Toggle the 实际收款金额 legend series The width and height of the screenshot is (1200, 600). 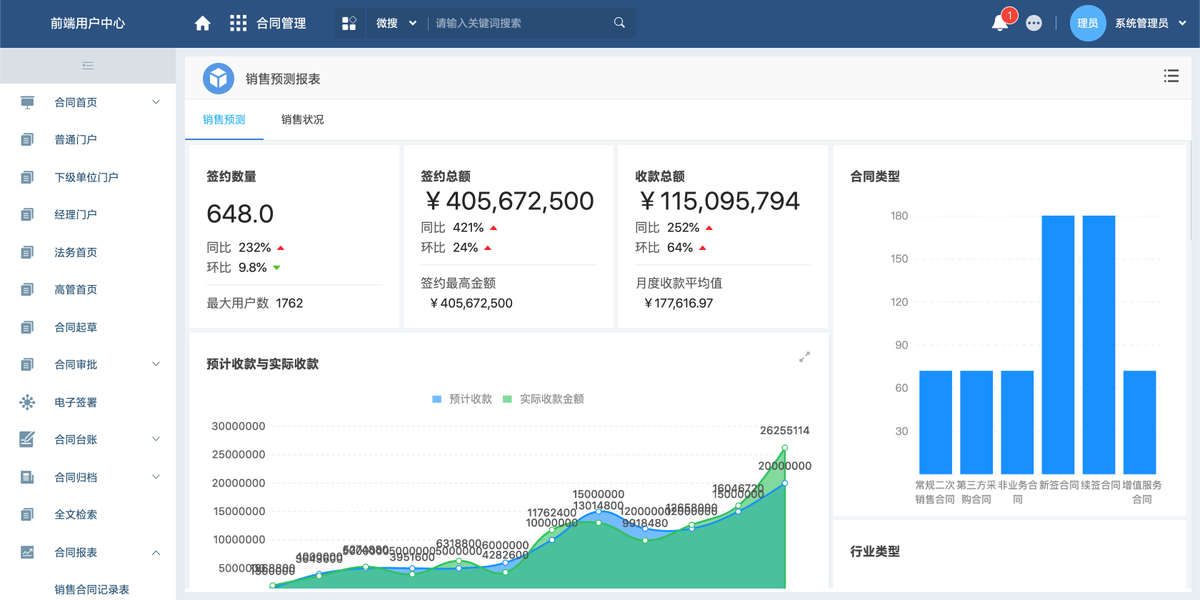pyautogui.click(x=542, y=399)
